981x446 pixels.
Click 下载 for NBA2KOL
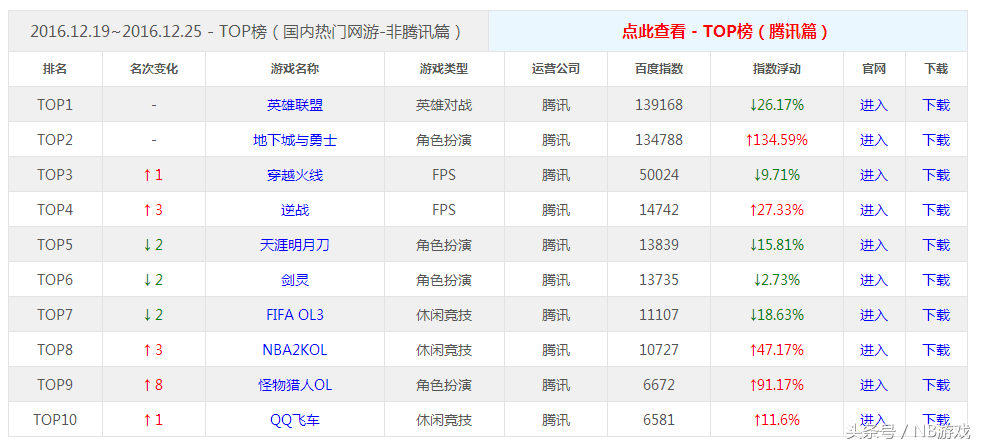pos(936,350)
